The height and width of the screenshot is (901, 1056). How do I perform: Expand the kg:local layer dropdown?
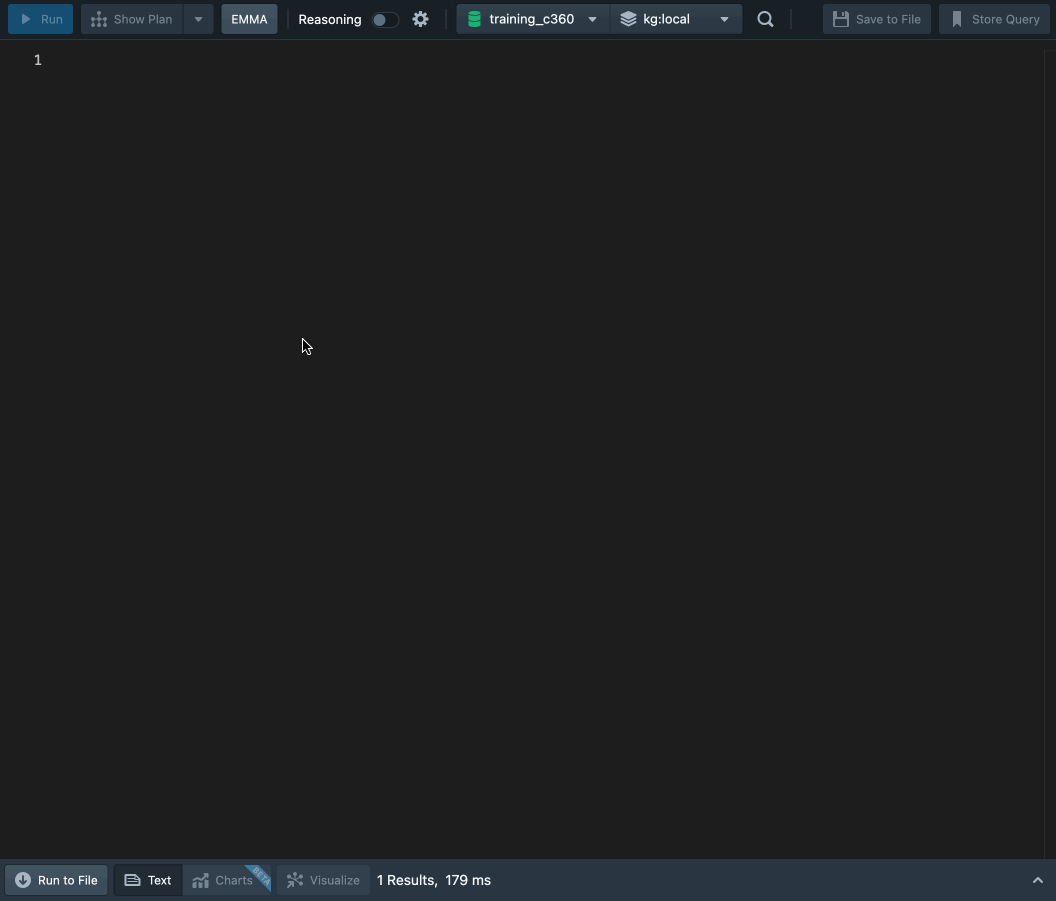pos(724,19)
